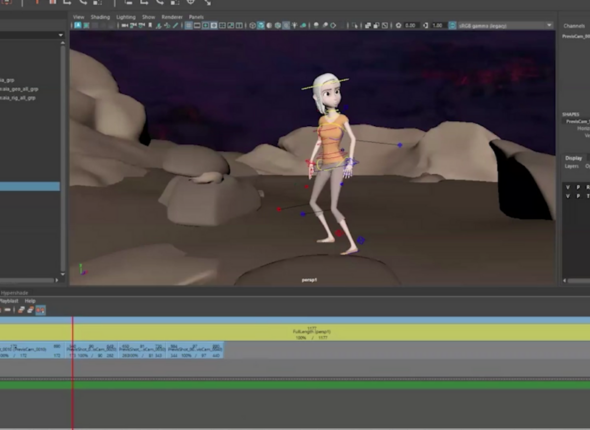Select the rig_all_grp item in outliner
Image resolution: width=590 pixels, height=430 pixels.
18,98
